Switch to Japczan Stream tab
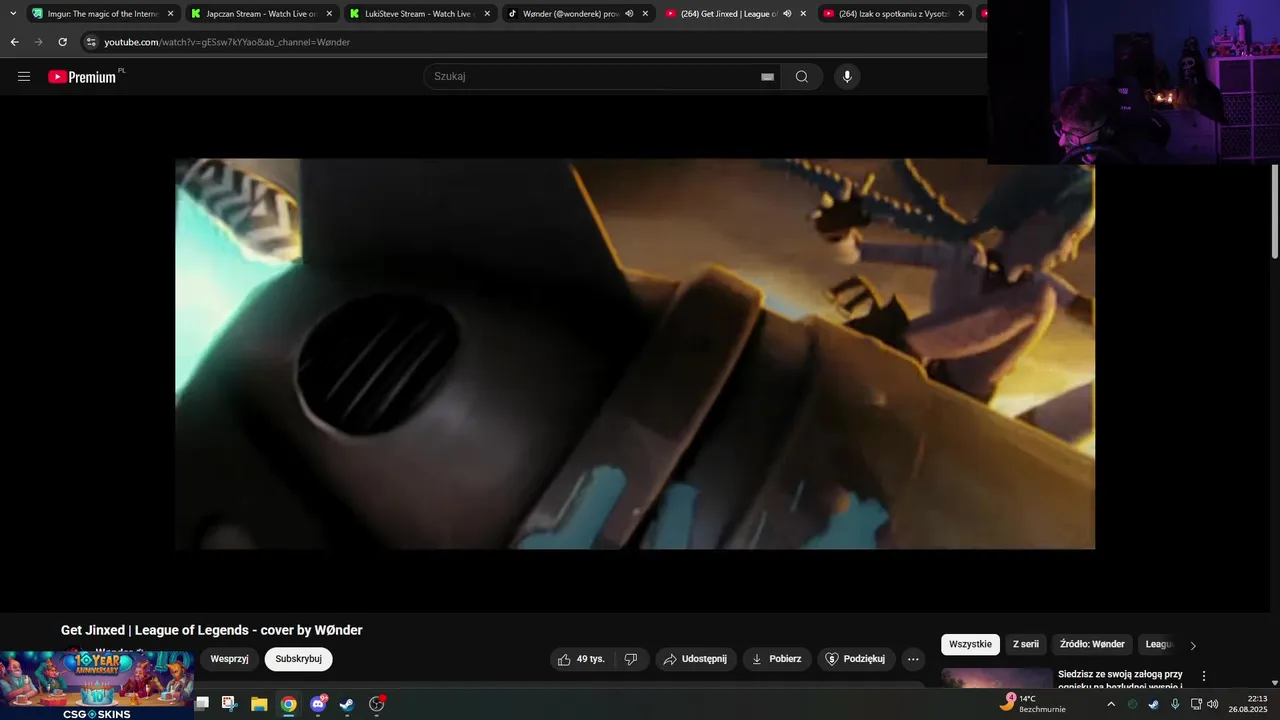This screenshot has width=1280, height=720. coord(261,14)
